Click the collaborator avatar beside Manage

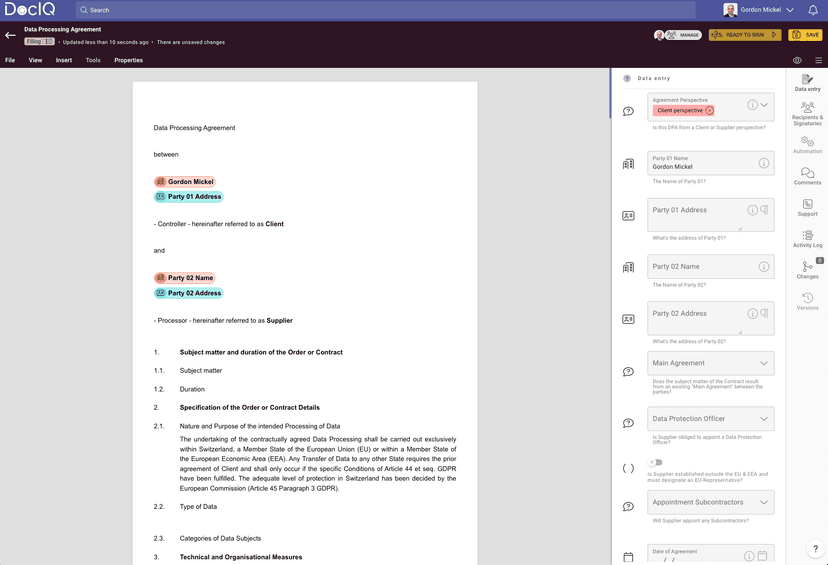(659, 35)
